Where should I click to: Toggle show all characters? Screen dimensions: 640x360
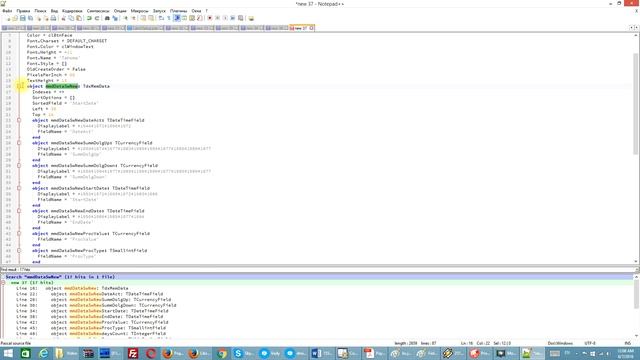coord(168,18)
